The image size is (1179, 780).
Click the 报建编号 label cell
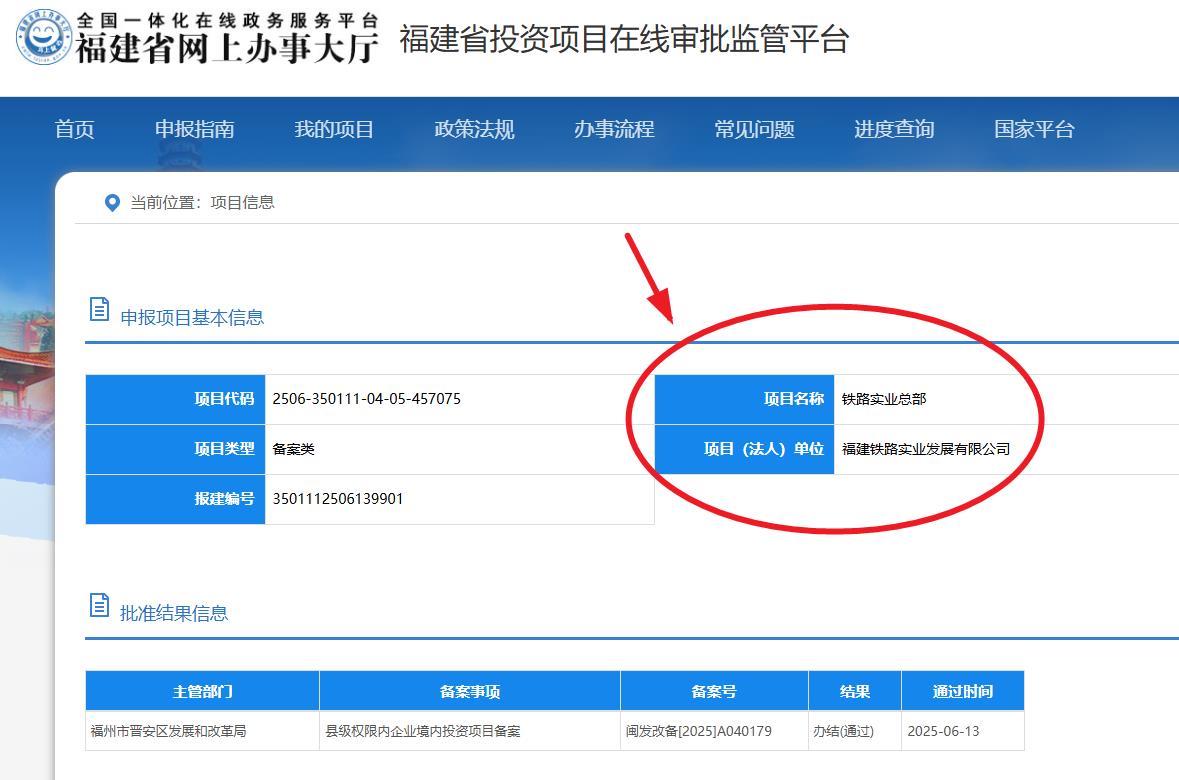[x=175, y=499]
